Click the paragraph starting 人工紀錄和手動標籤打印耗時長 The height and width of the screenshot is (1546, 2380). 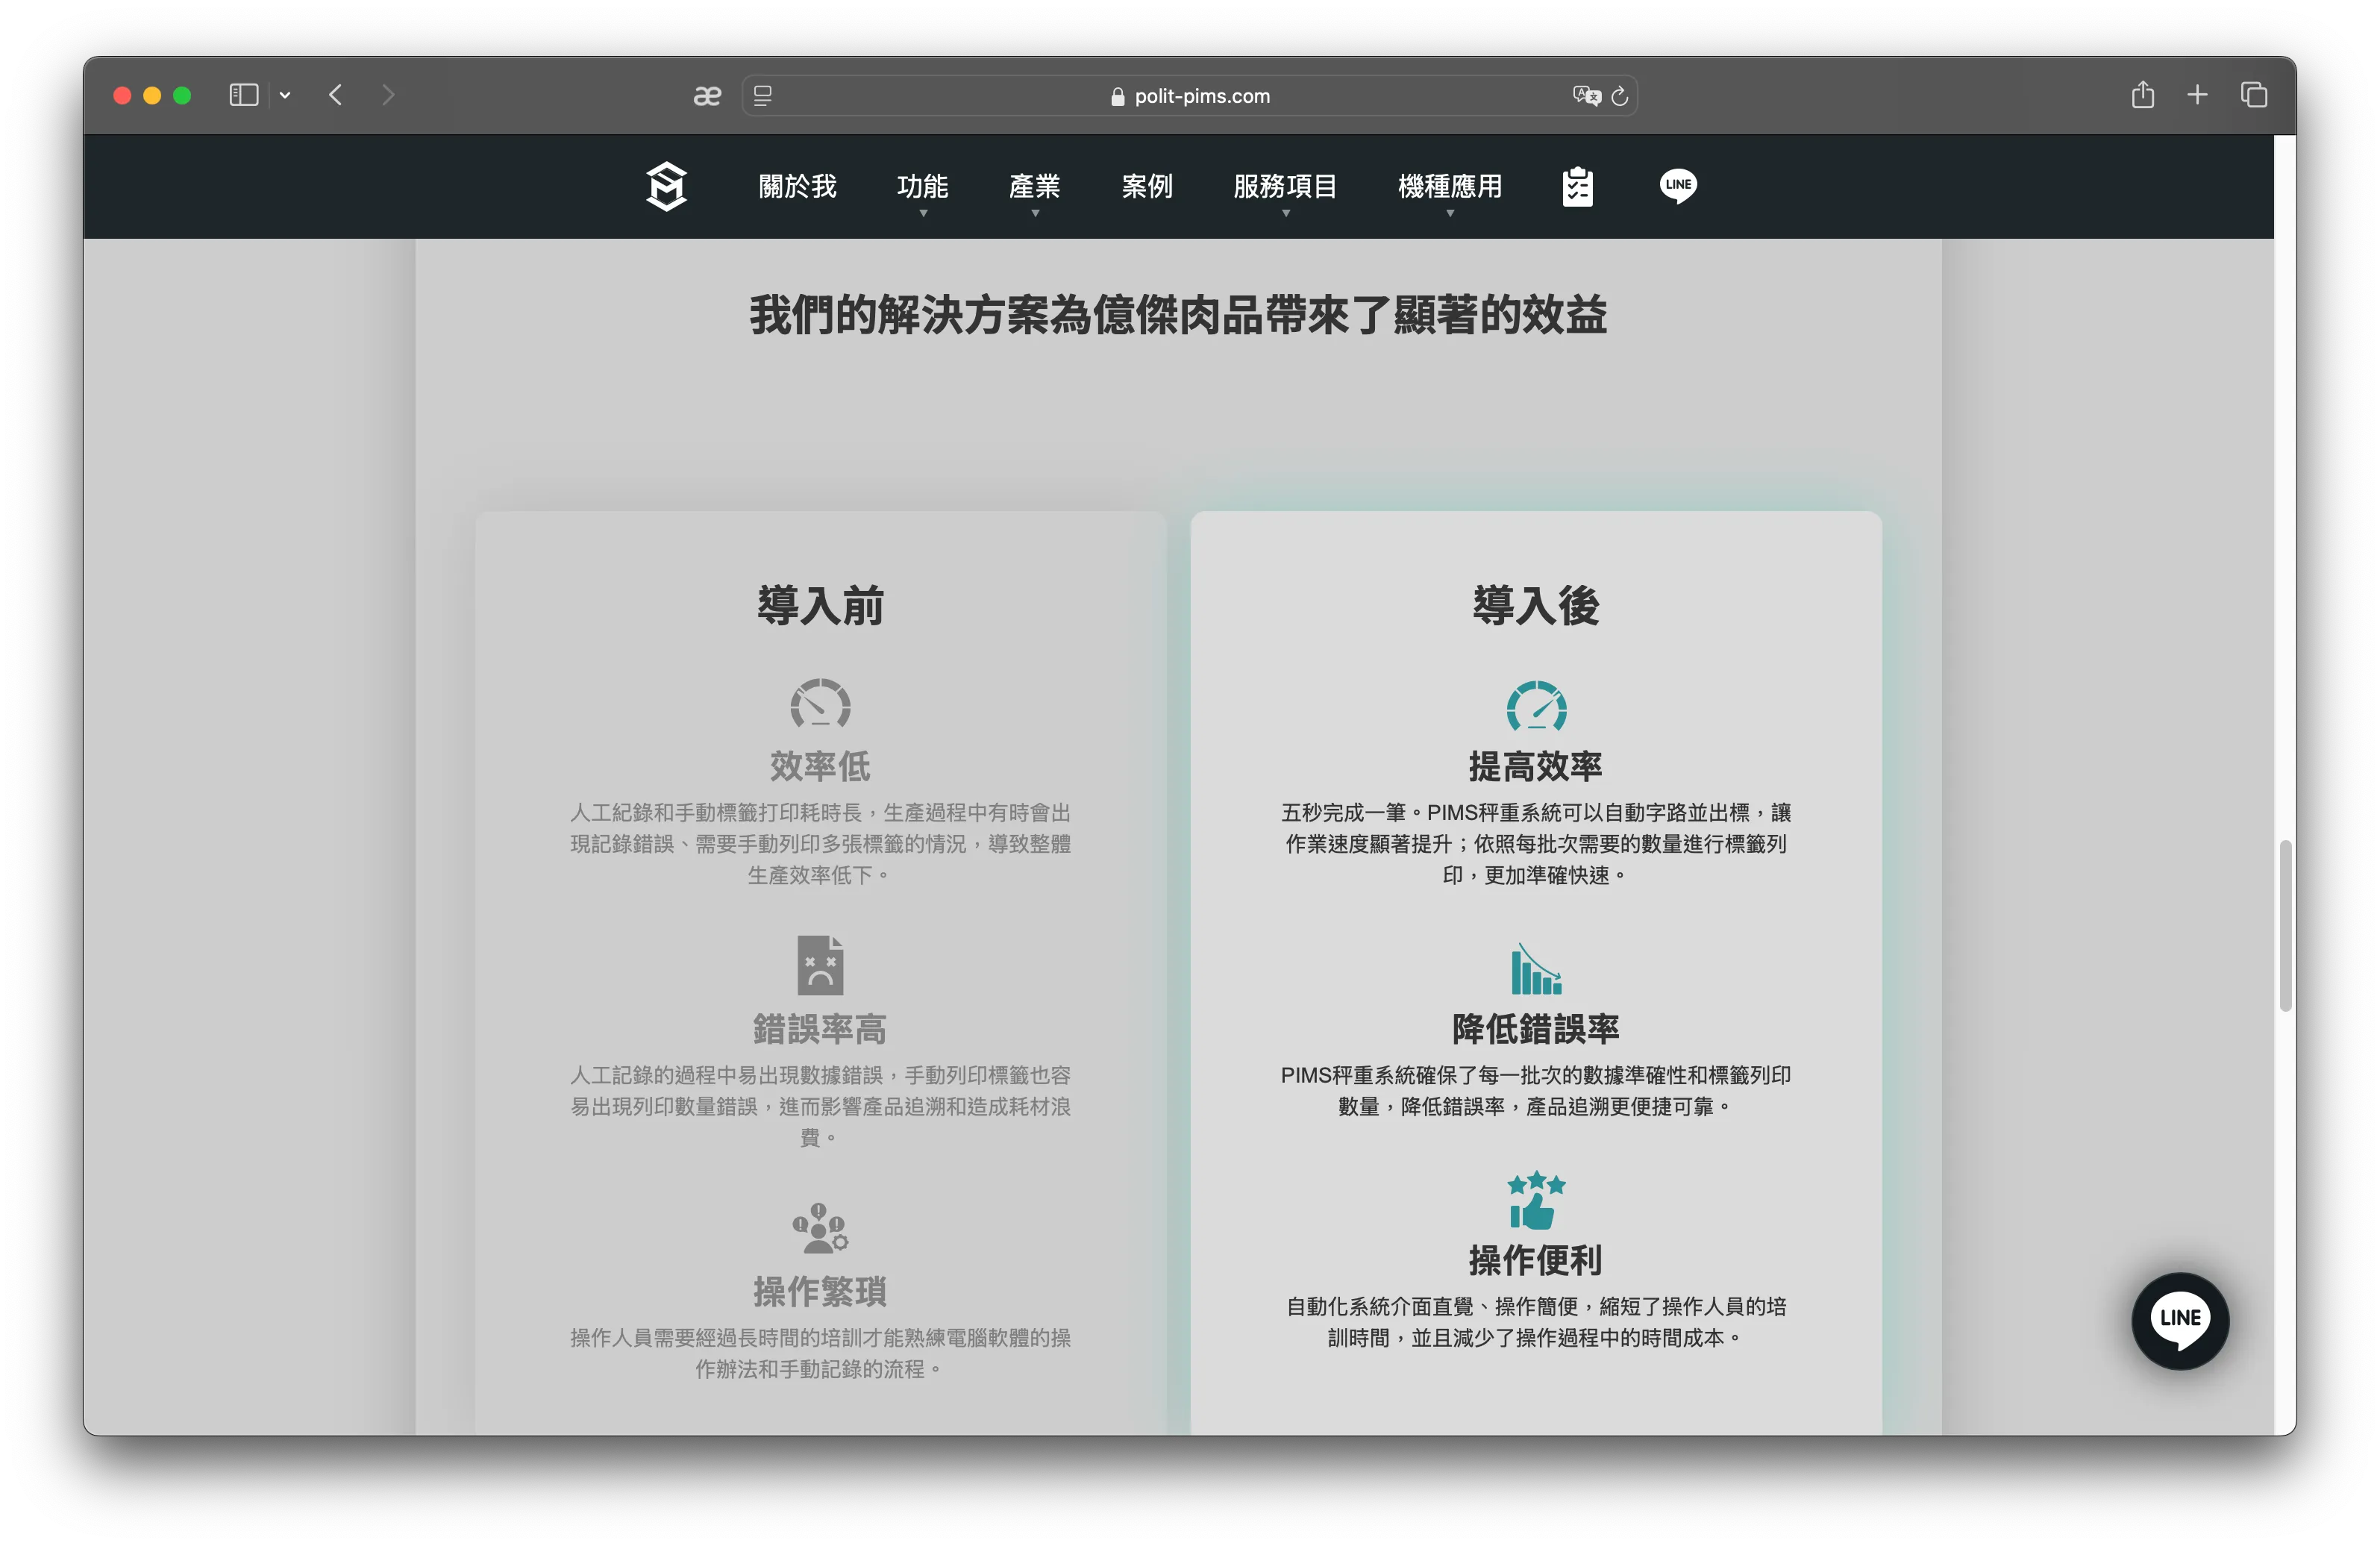tap(820, 844)
